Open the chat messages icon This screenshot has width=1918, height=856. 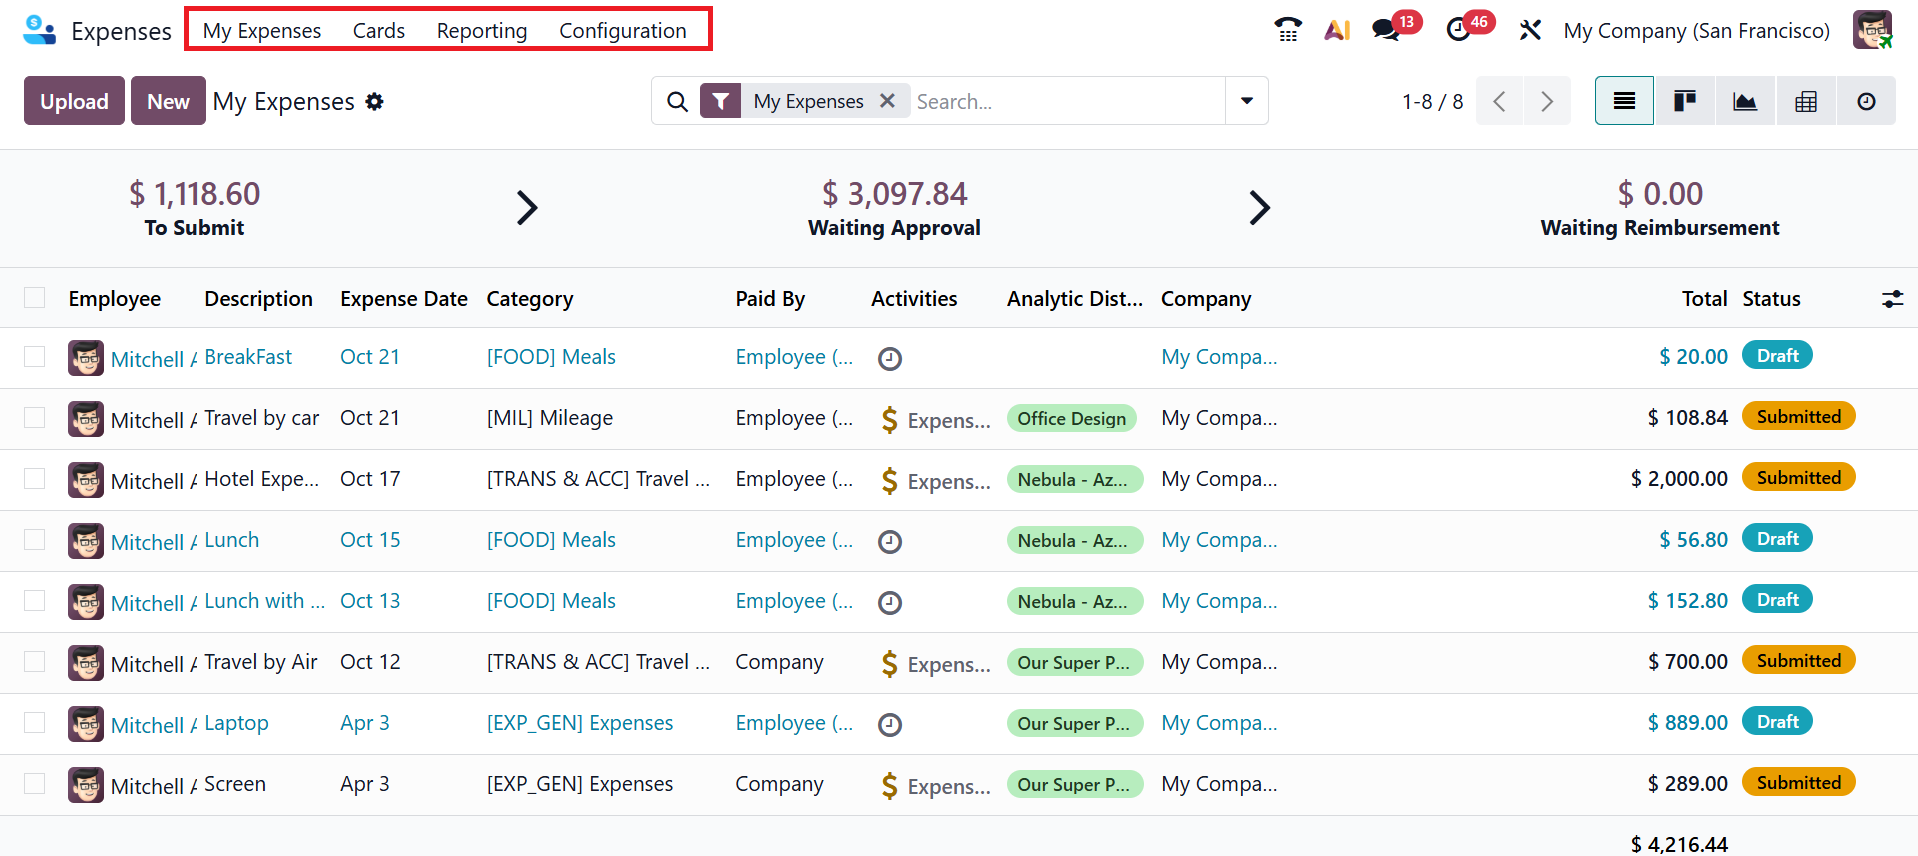1386,30
